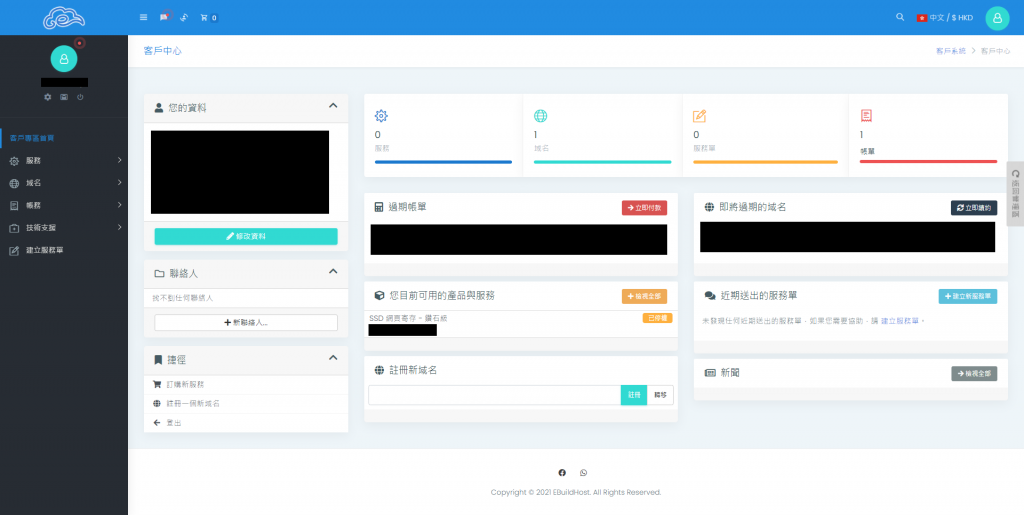Viewport: 1024px width, 515px height.
Task: Click the EBuildHost cloud logo
Action: click(x=64, y=18)
